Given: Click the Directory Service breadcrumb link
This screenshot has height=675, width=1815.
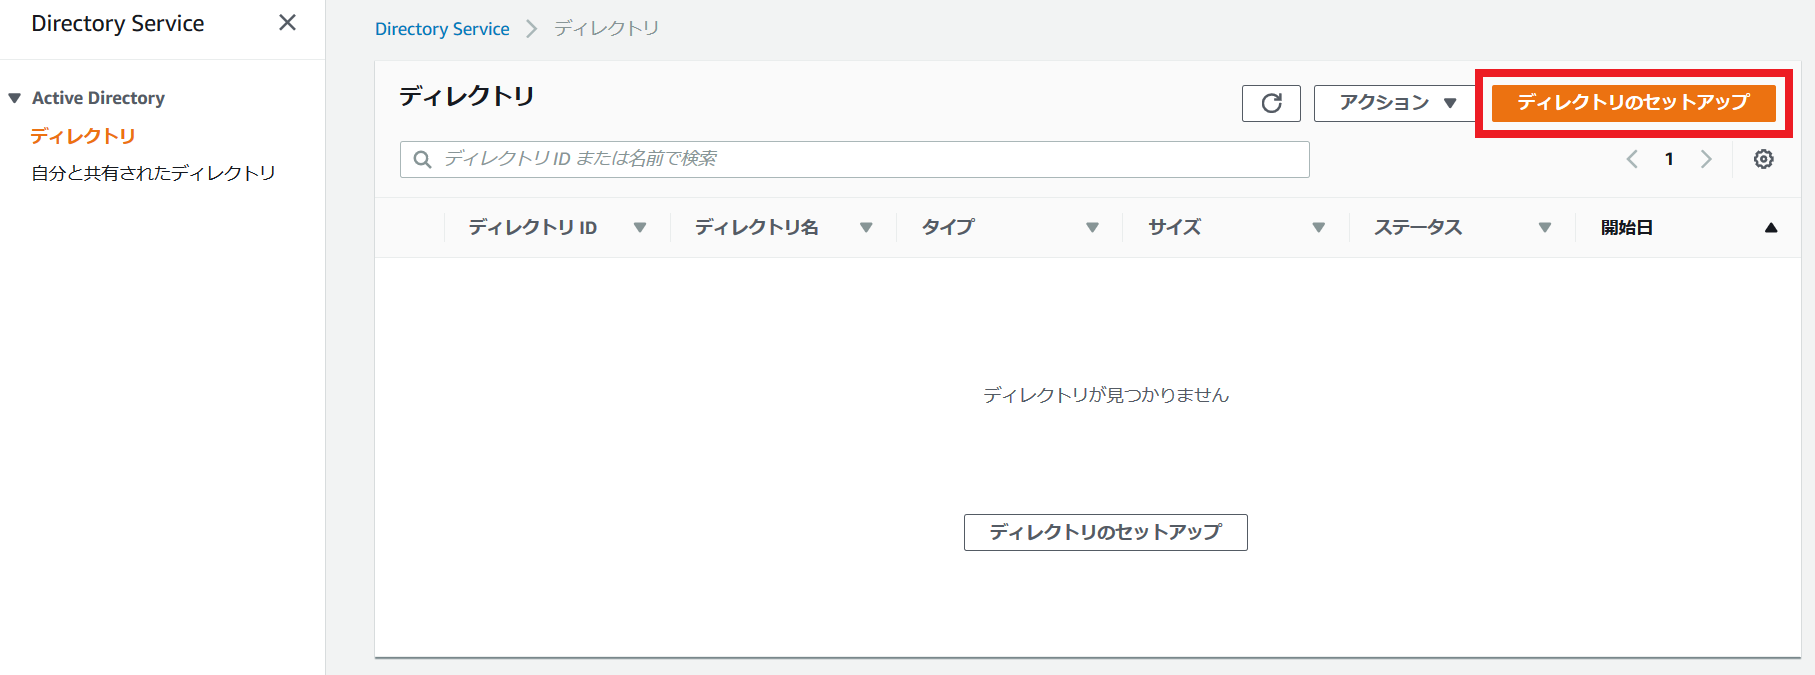Looking at the screenshot, I should click(442, 29).
